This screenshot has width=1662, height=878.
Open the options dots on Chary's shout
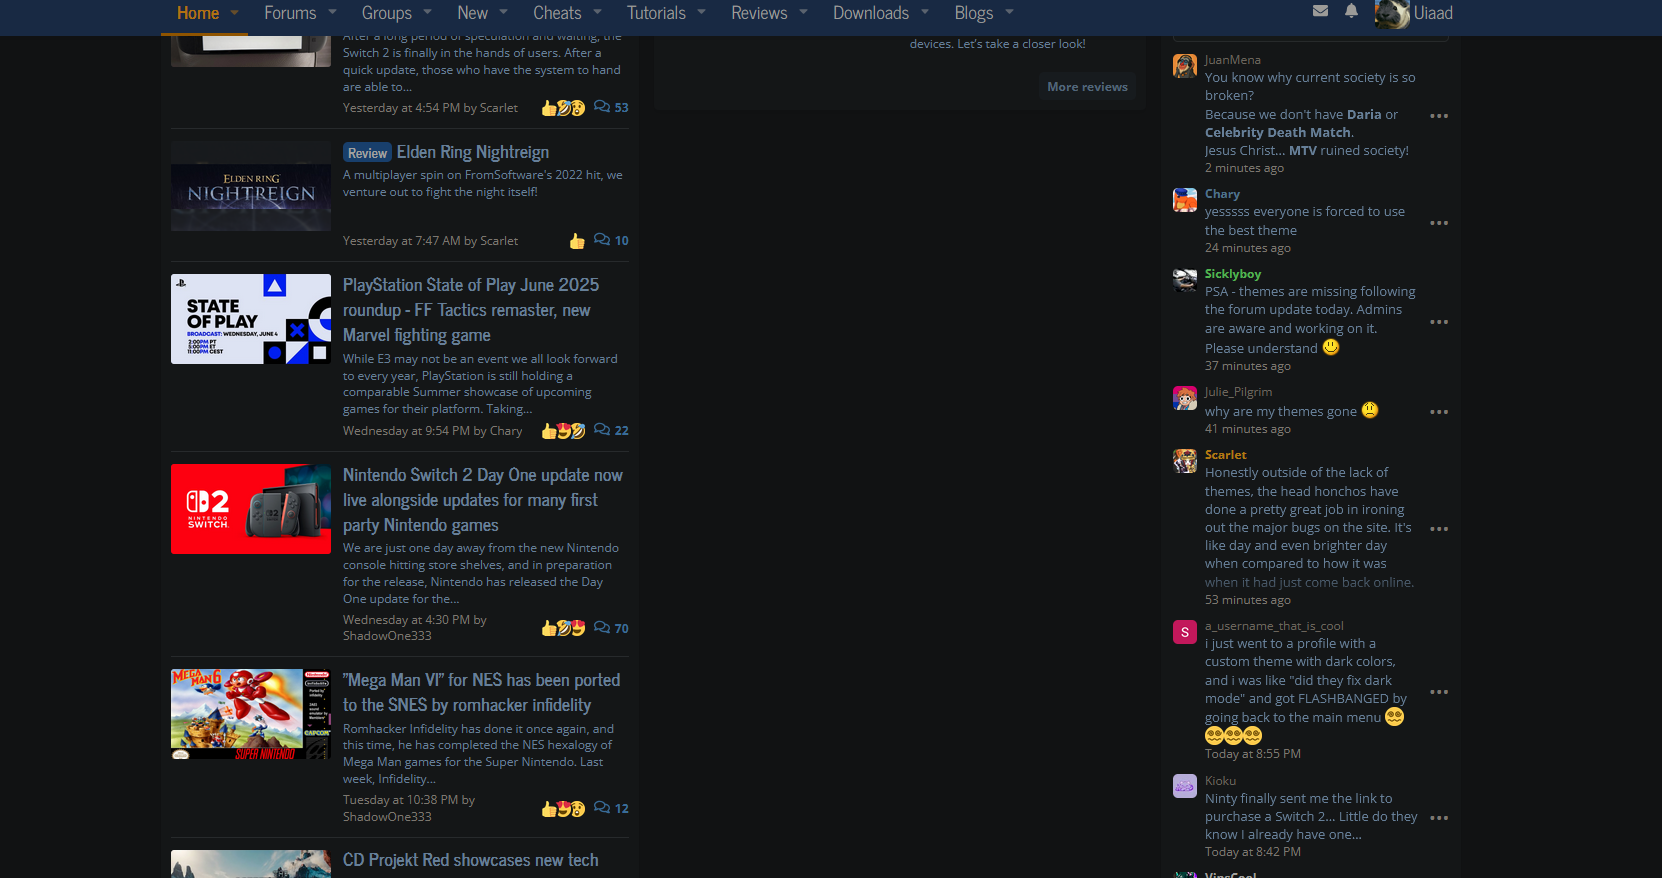(x=1439, y=223)
